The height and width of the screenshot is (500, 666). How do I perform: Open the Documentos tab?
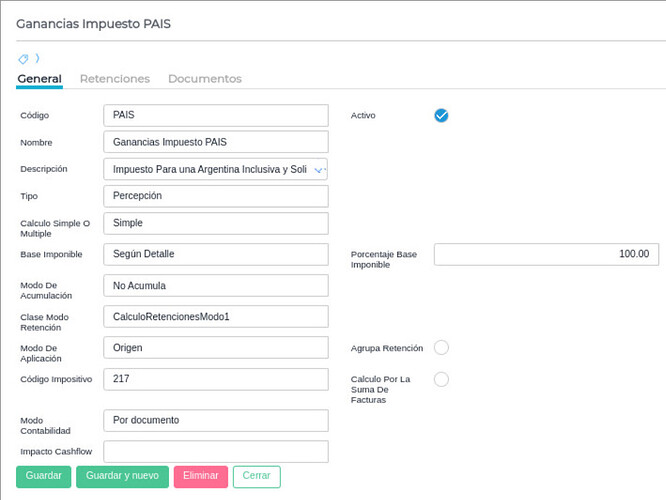click(204, 78)
